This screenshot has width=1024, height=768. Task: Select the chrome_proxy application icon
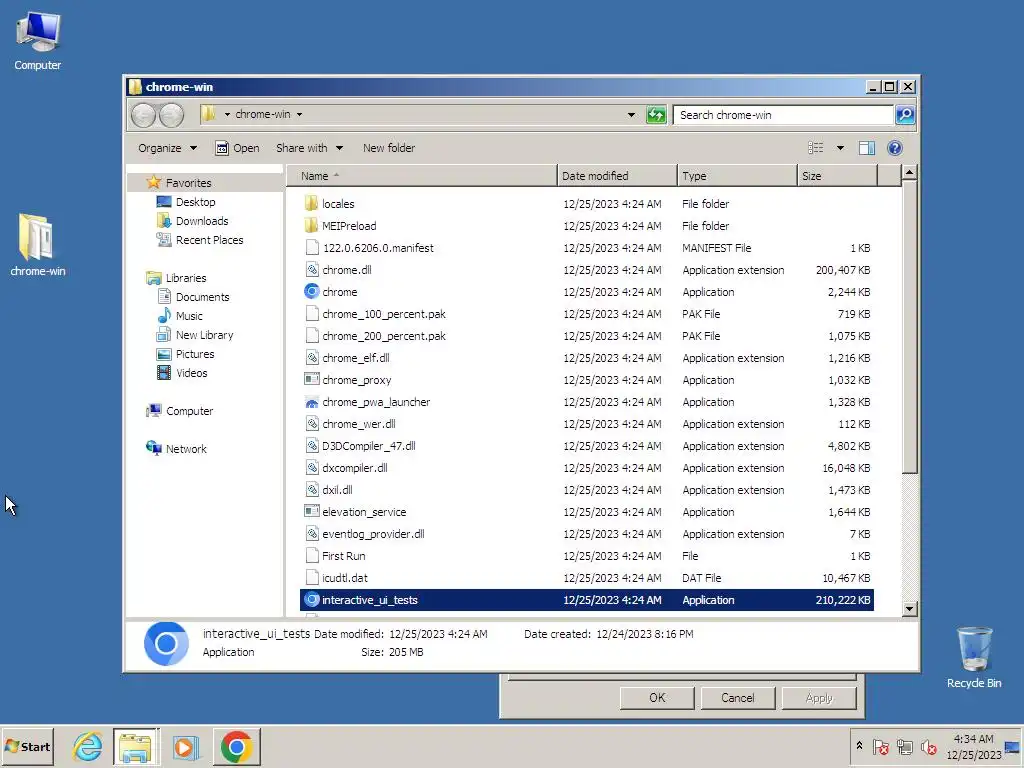312,380
